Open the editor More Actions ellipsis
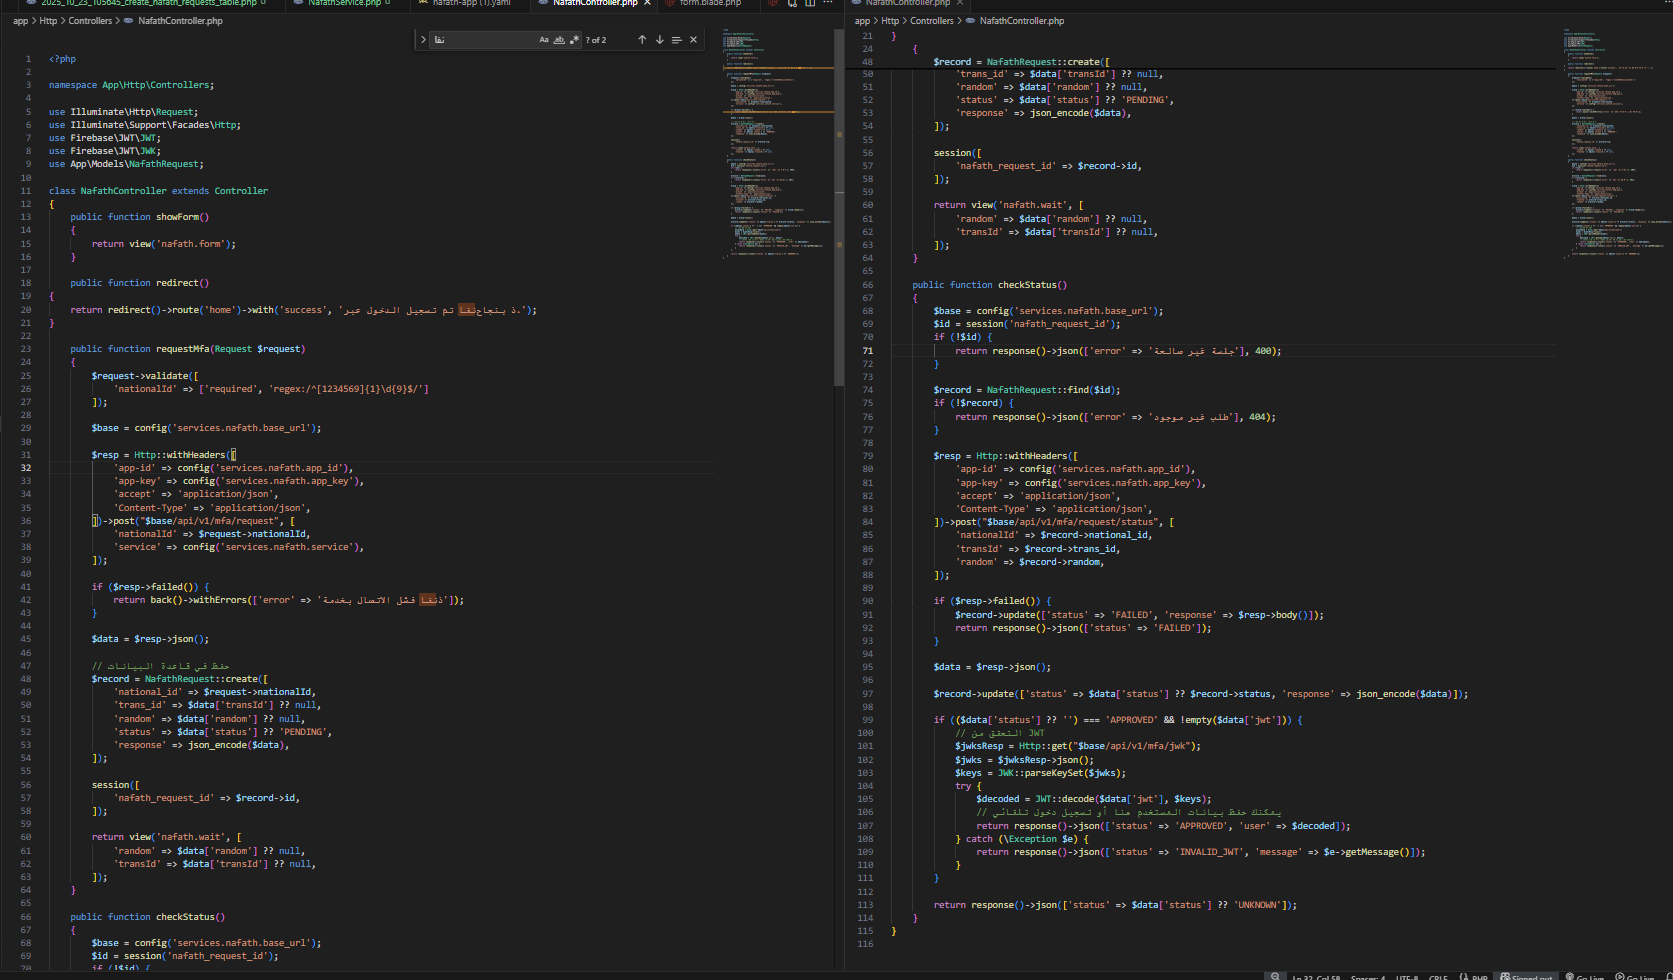This screenshot has height=980, width=1673. [x=827, y=3]
